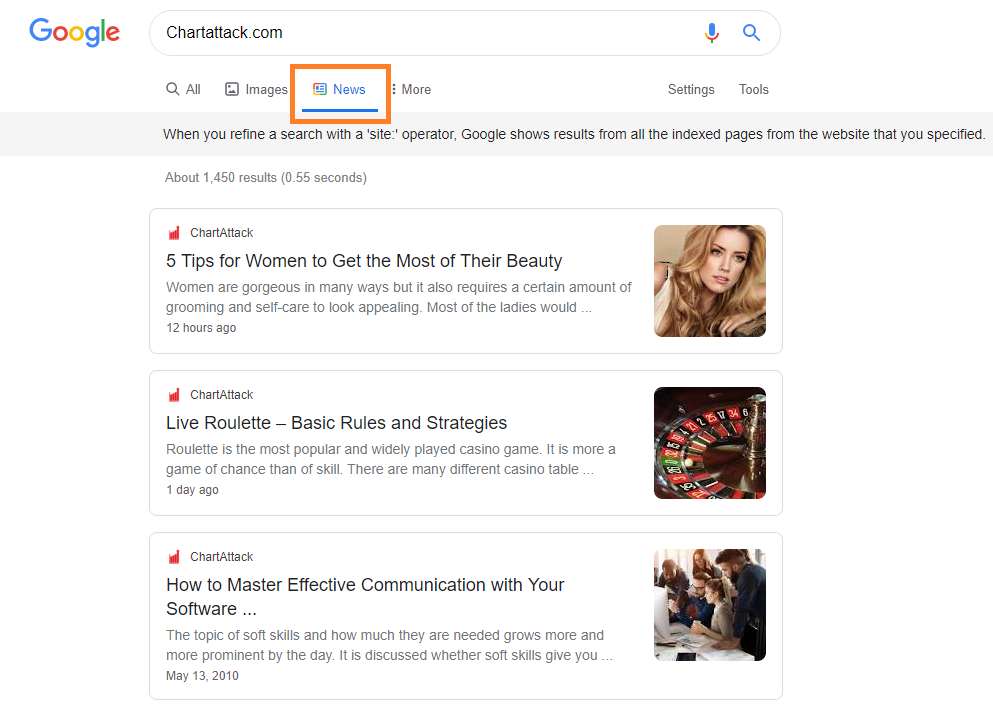Image resolution: width=993 pixels, height=709 pixels.
Task: Click snippet 'Roulette is the most popular'
Action: [391, 460]
